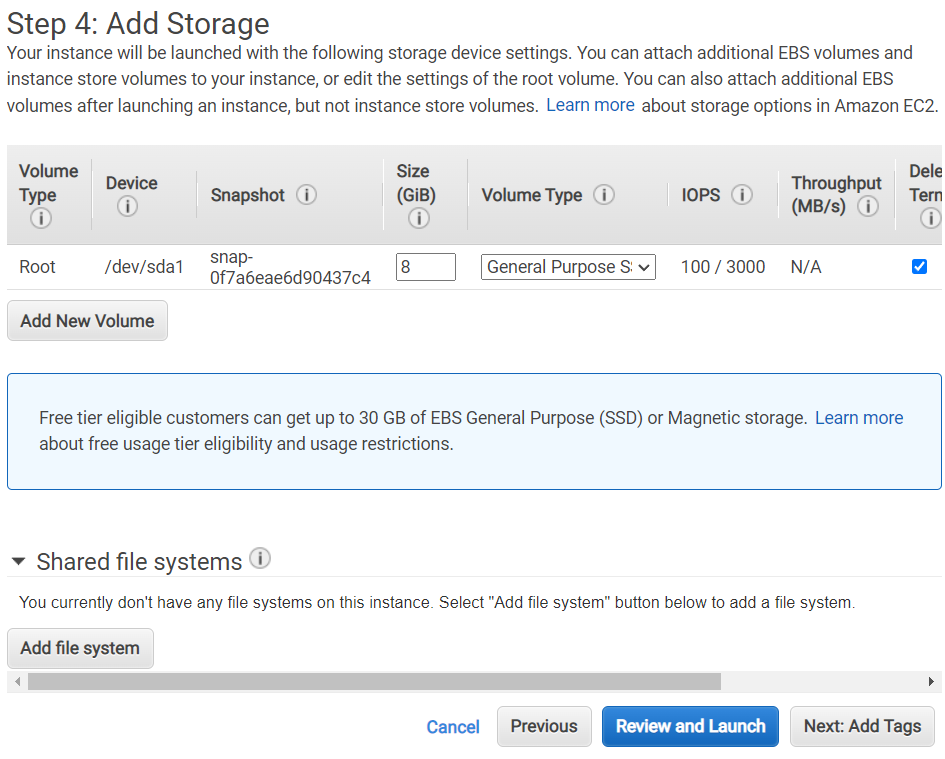This screenshot has width=945, height=759.
Task: Click the Device column info icon
Action: (x=127, y=207)
